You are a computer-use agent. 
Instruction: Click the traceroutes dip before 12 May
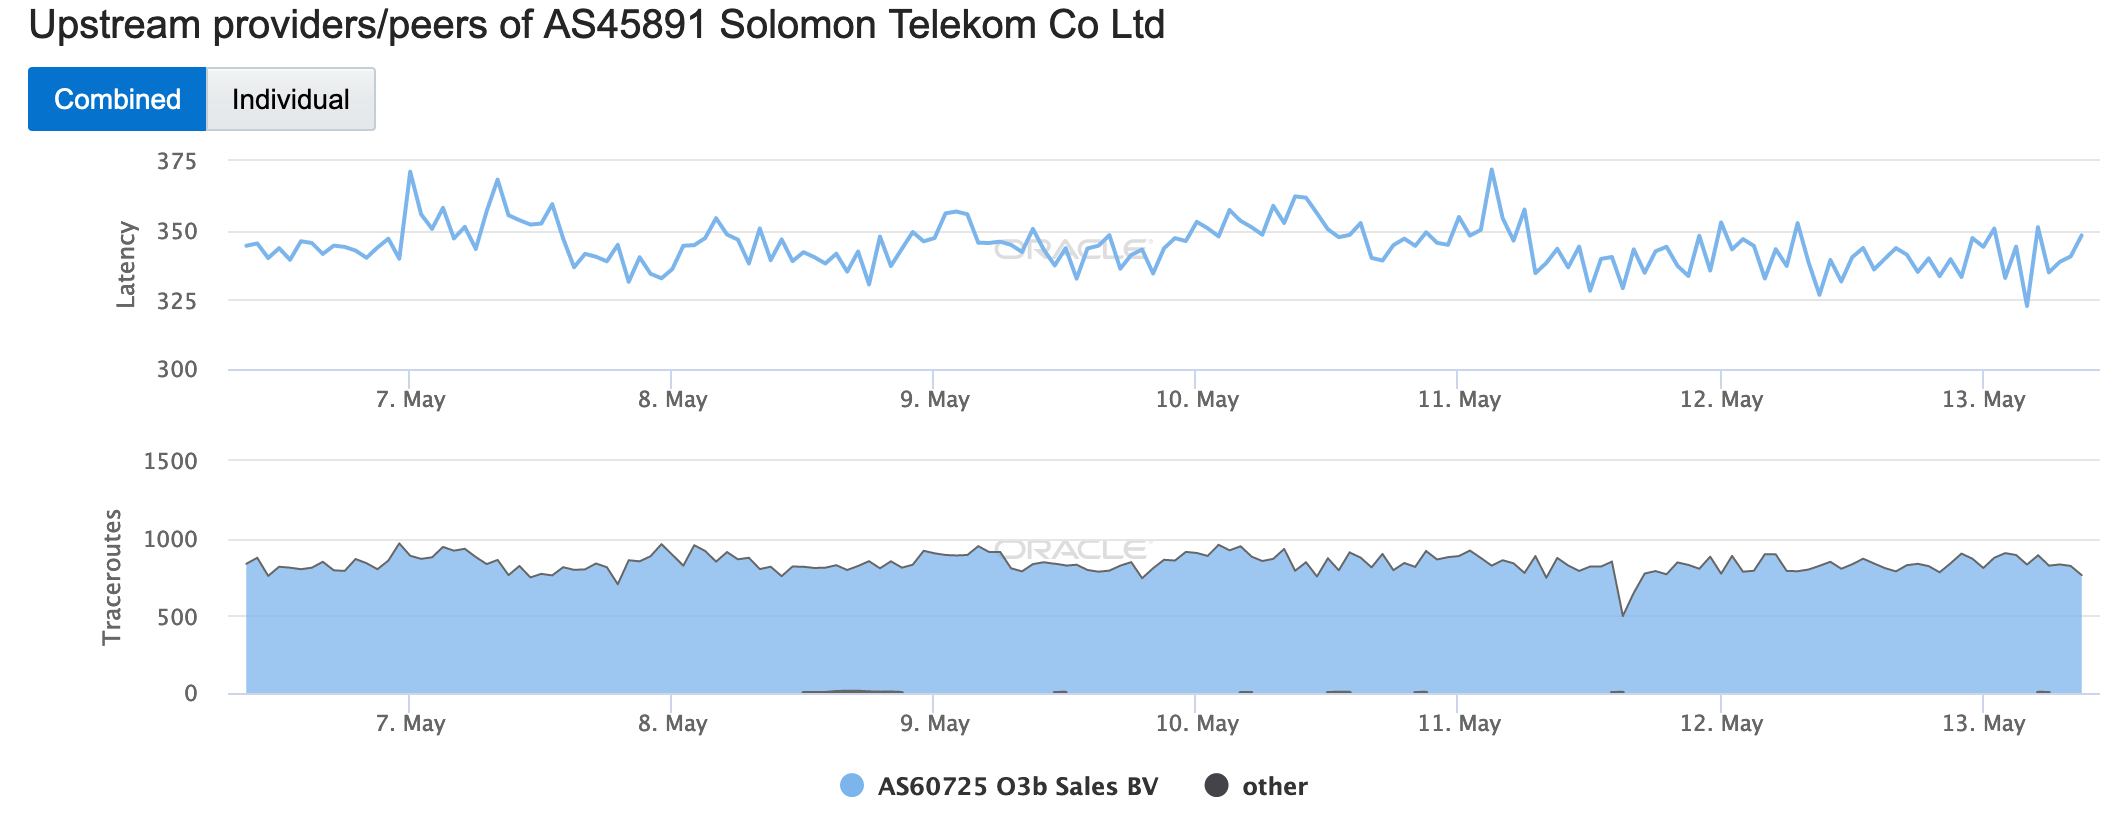(1622, 615)
